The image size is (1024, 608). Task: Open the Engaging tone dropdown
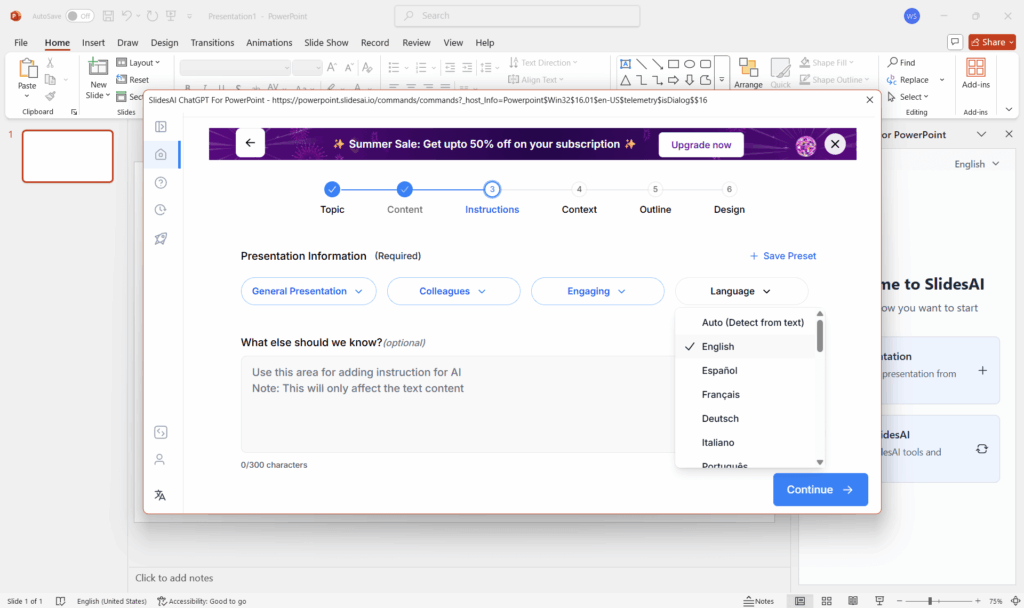597,291
